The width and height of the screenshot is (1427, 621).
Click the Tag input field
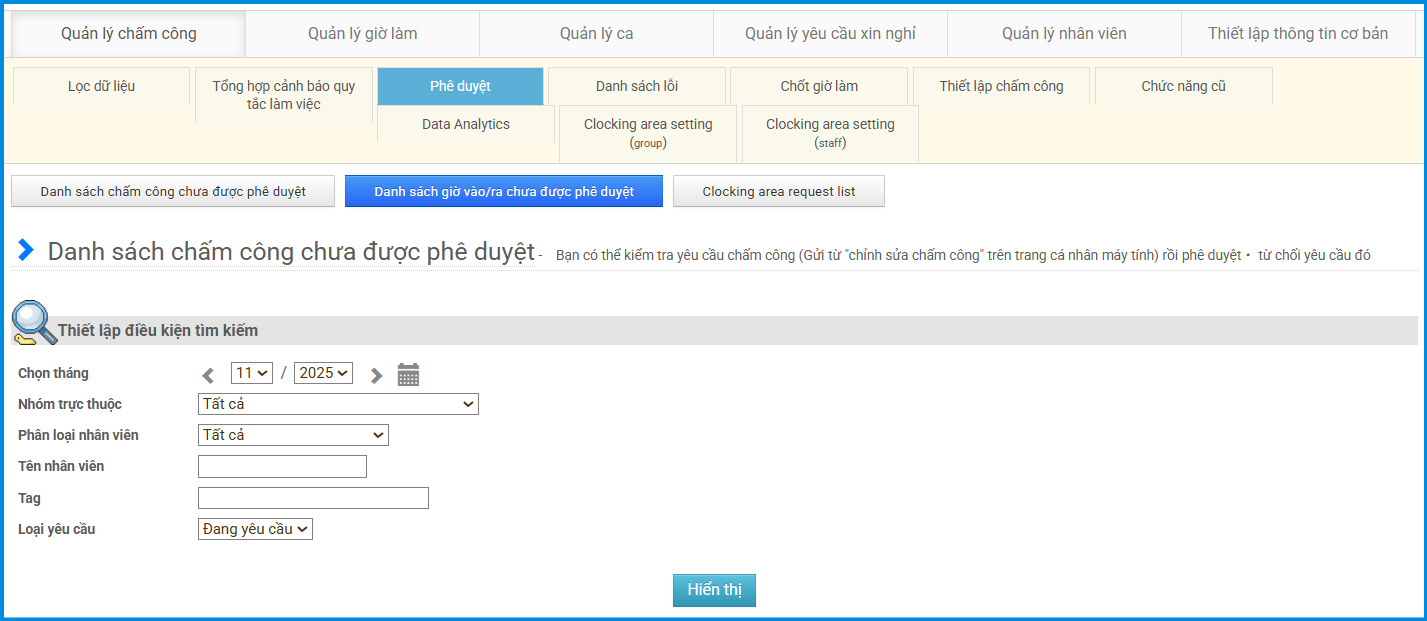click(313, 498)
